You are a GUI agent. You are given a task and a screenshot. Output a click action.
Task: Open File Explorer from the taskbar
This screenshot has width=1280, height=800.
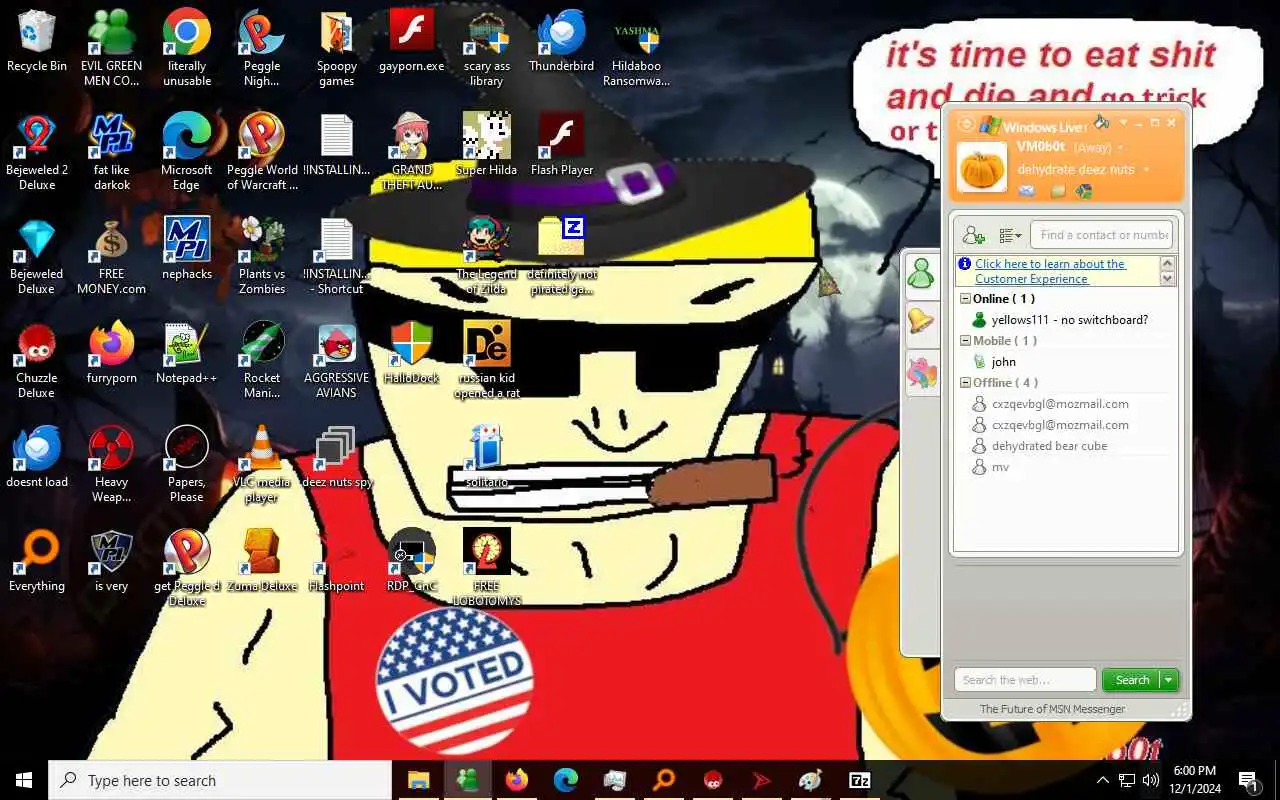point(418,780)
